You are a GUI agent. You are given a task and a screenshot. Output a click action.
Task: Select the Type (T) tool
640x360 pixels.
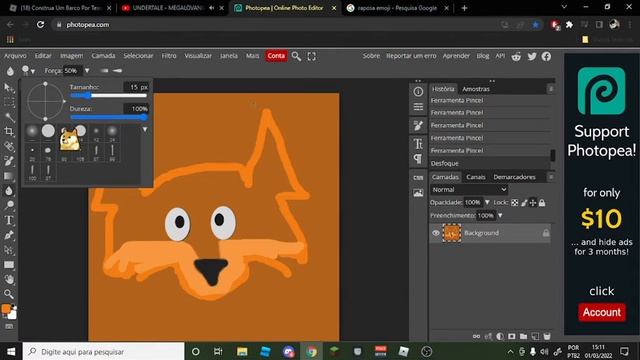[x=9, y=220]
